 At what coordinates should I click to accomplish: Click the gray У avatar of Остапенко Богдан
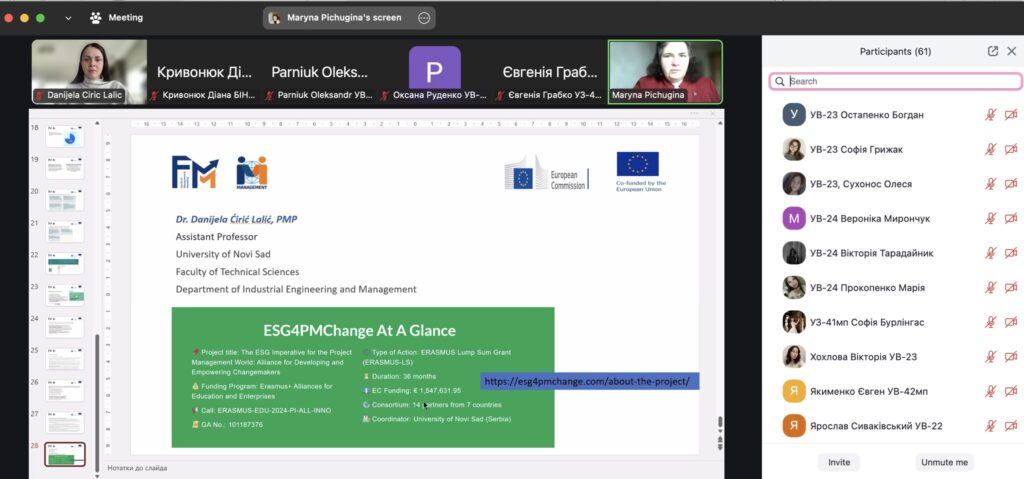(794, 115)
